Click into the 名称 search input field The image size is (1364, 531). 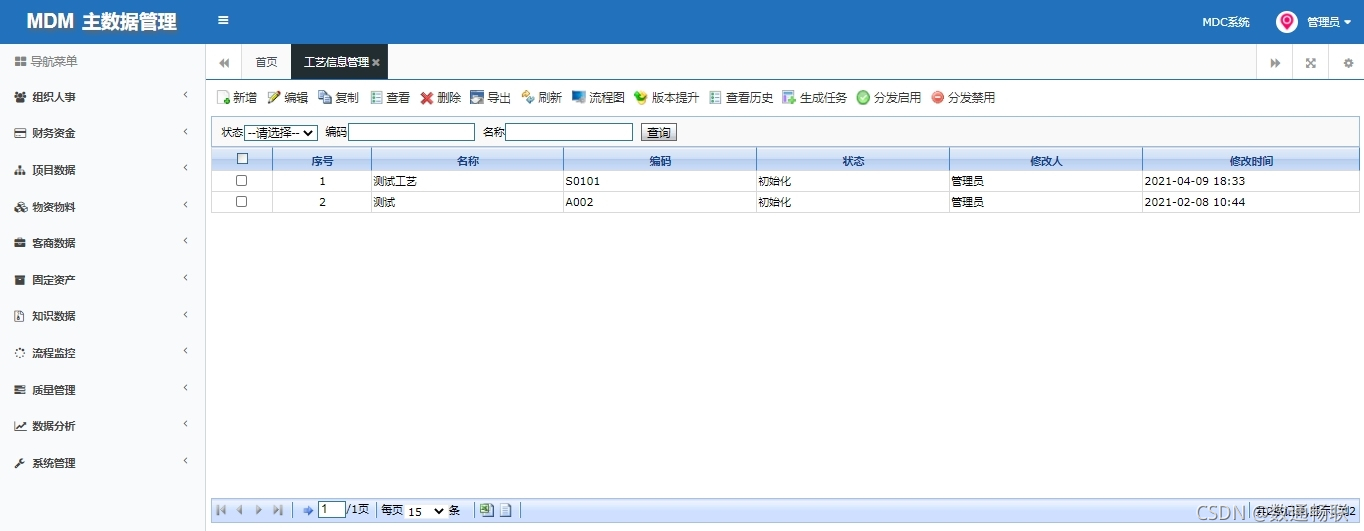pyautogui.click(x=569, y=132)
